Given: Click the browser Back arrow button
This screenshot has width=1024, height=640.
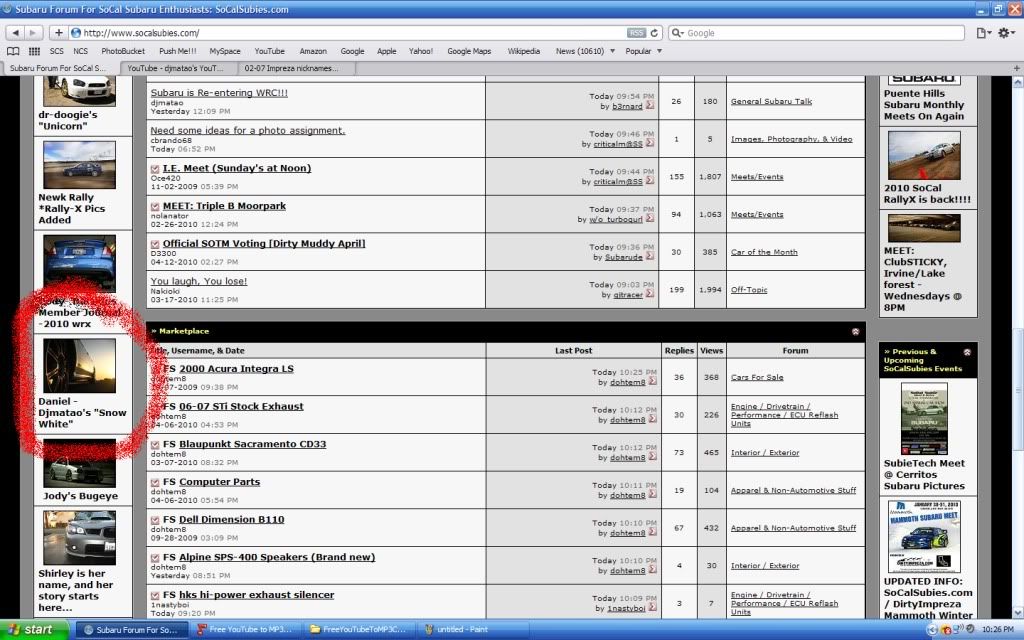Looking at the screenshot, I should (14, 32).
